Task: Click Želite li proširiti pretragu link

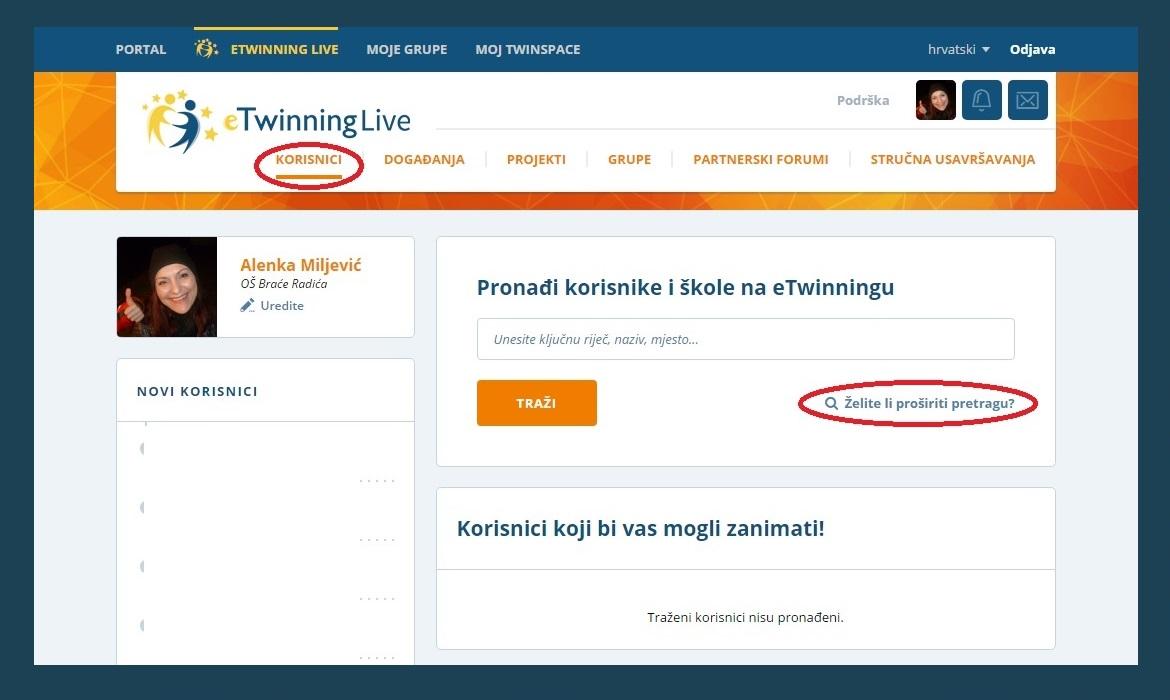Action: click(929, 403)
